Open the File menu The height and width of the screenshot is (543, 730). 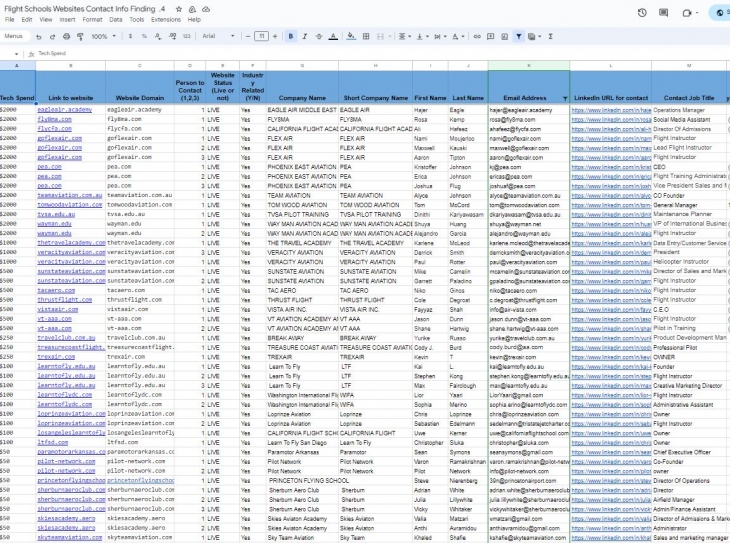coord(9,20)
